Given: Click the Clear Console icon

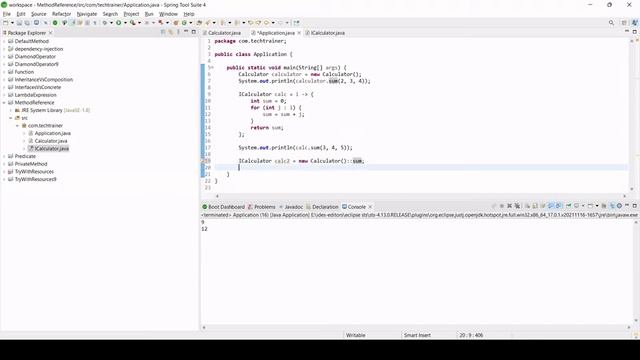Looking at the screenshot, I should point(527,206).
